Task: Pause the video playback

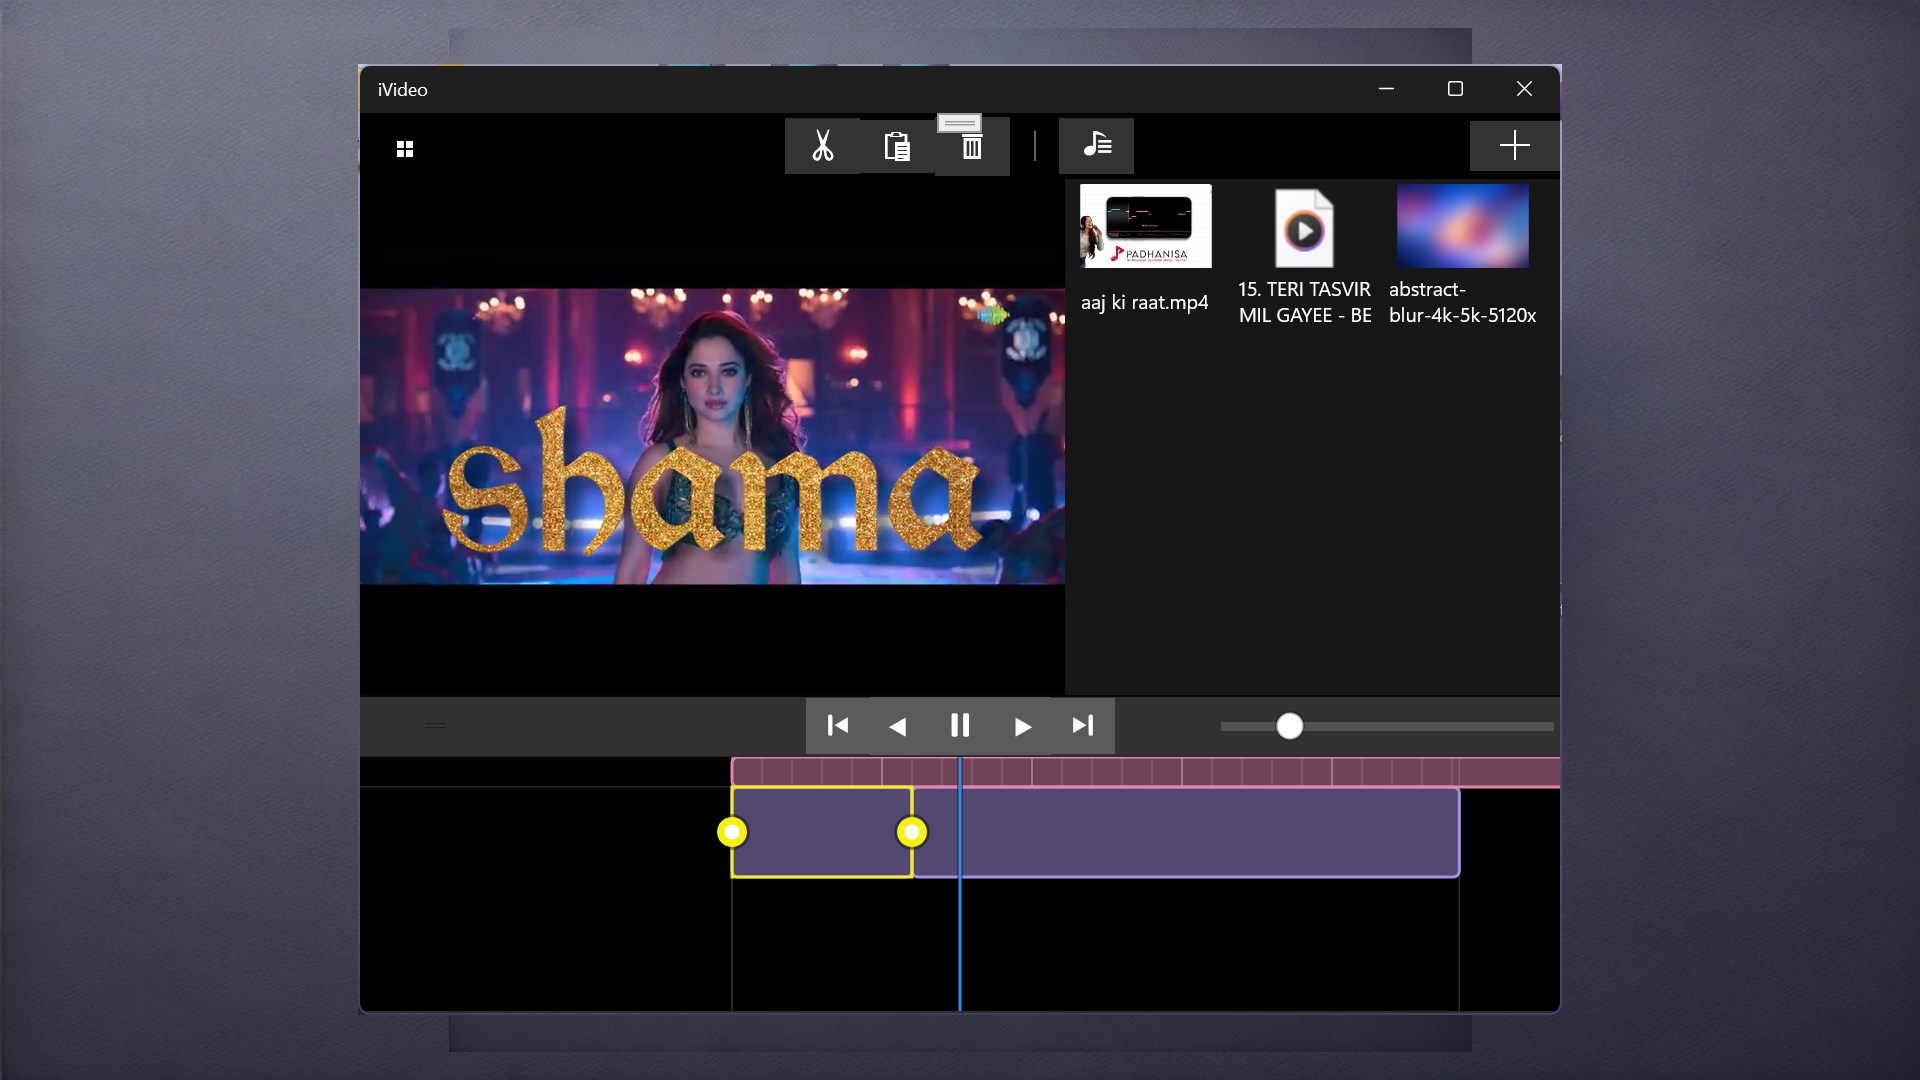Action: click(959, 726)
